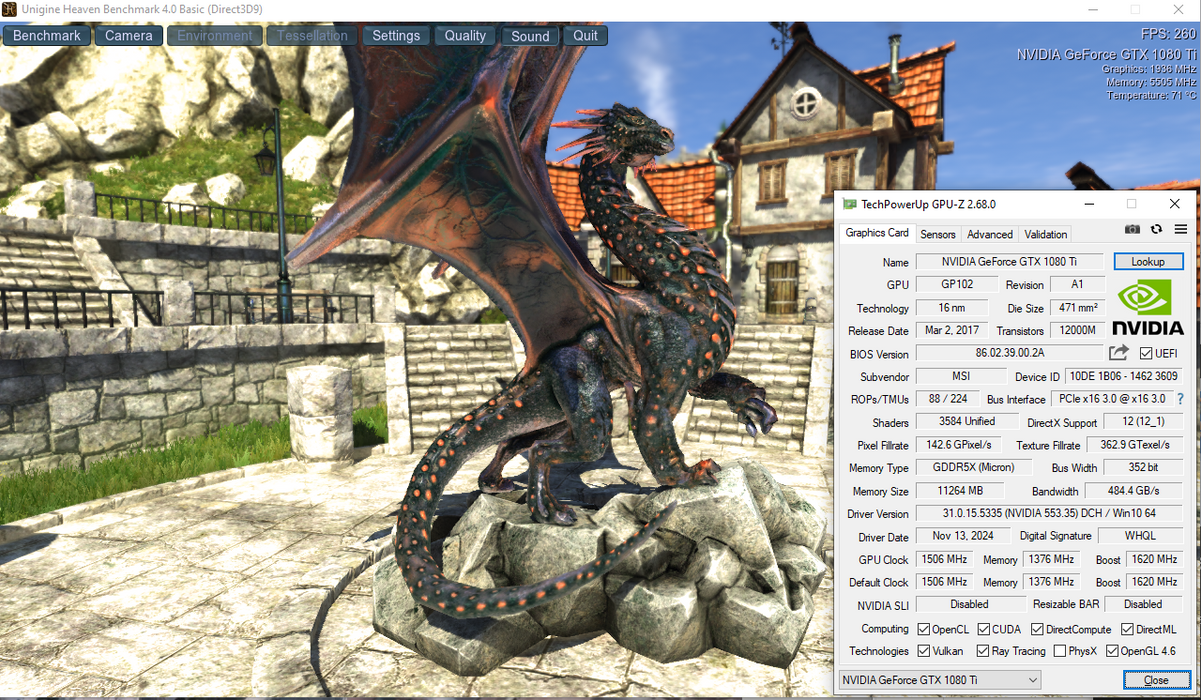Click the Benchmark button in Heaven
Screen dimensions: 1201x700
[x=47, y=35]
